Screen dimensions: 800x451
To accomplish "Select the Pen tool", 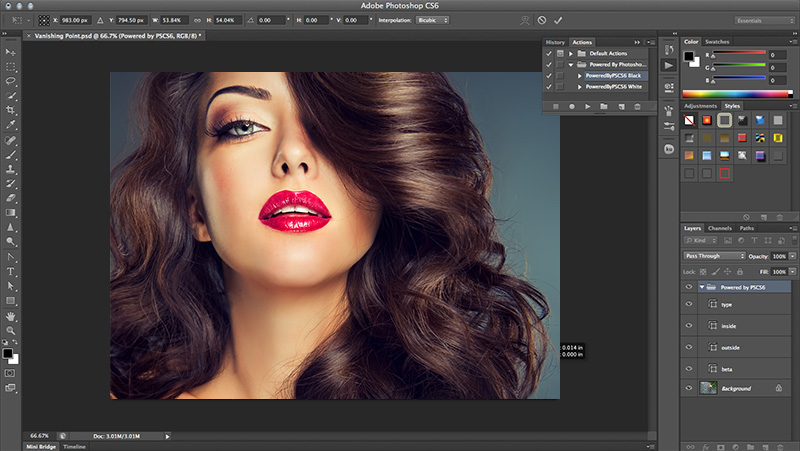I will tap(10, 257).
